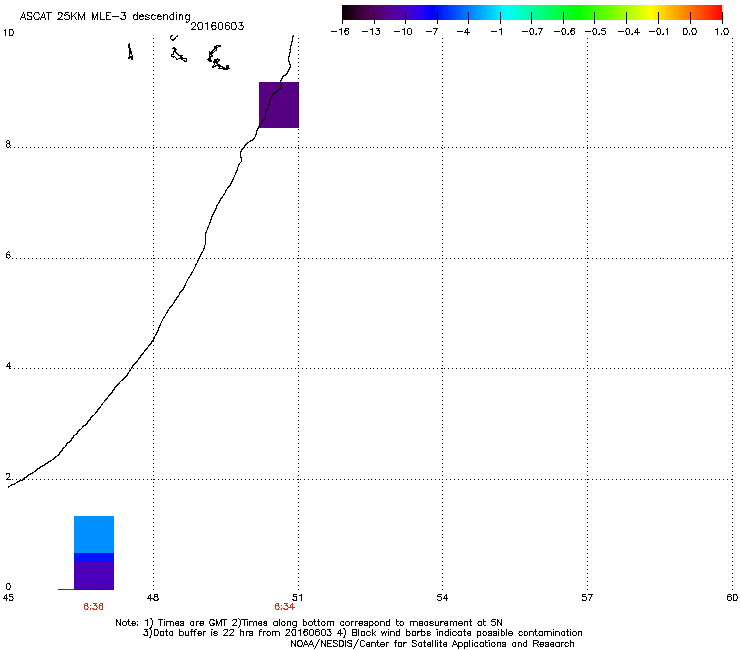Screen dimensions: 740x650
Task: Click the NOAA/NESDIS credit line
Action: [432, 644]
